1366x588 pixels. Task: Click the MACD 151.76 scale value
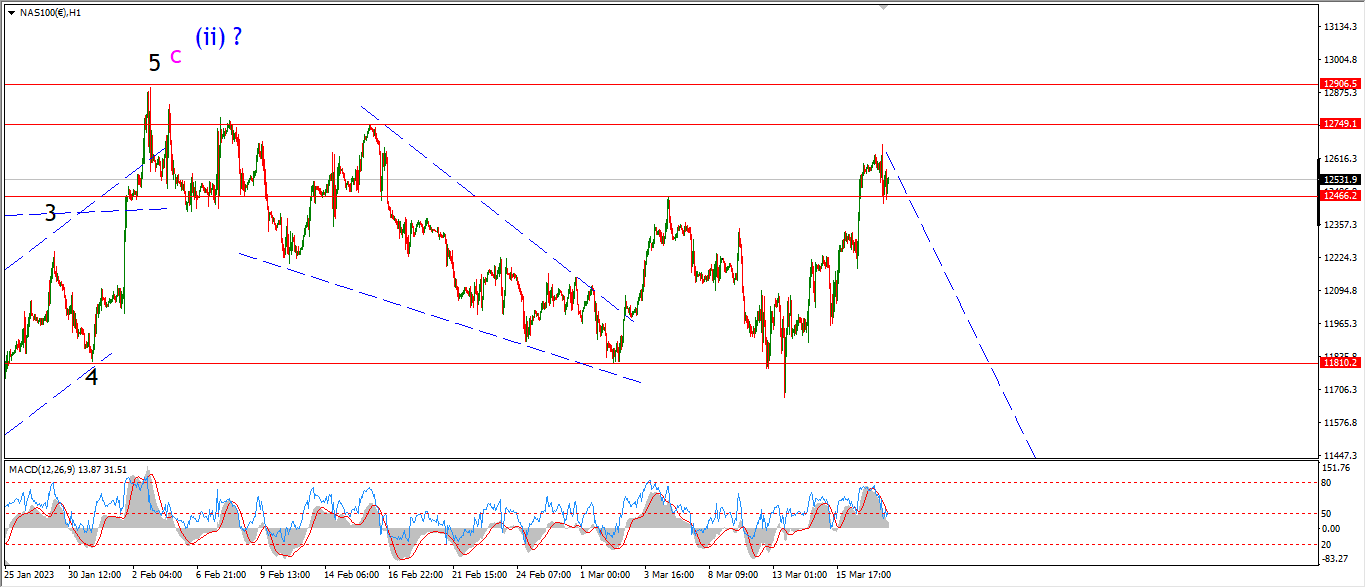click(1337, 467)
